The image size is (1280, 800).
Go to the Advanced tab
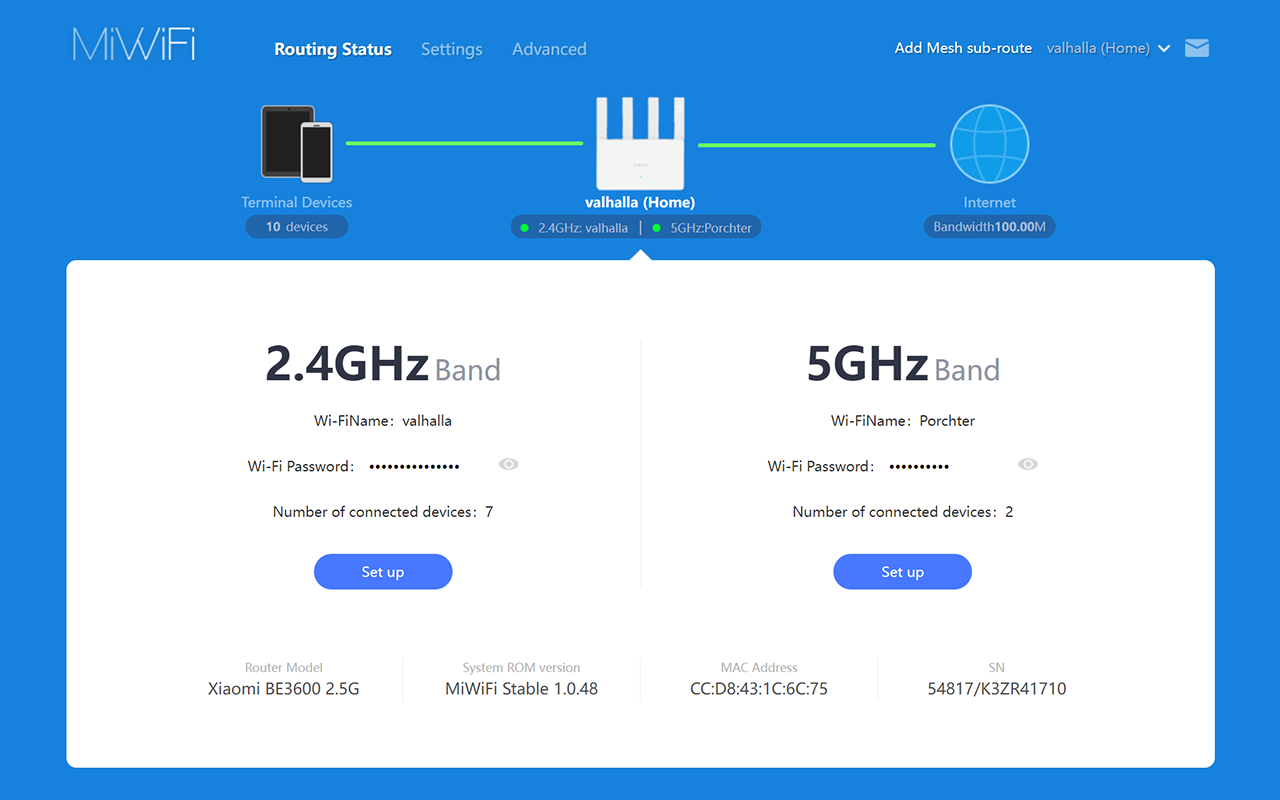[x=549, y=49]
